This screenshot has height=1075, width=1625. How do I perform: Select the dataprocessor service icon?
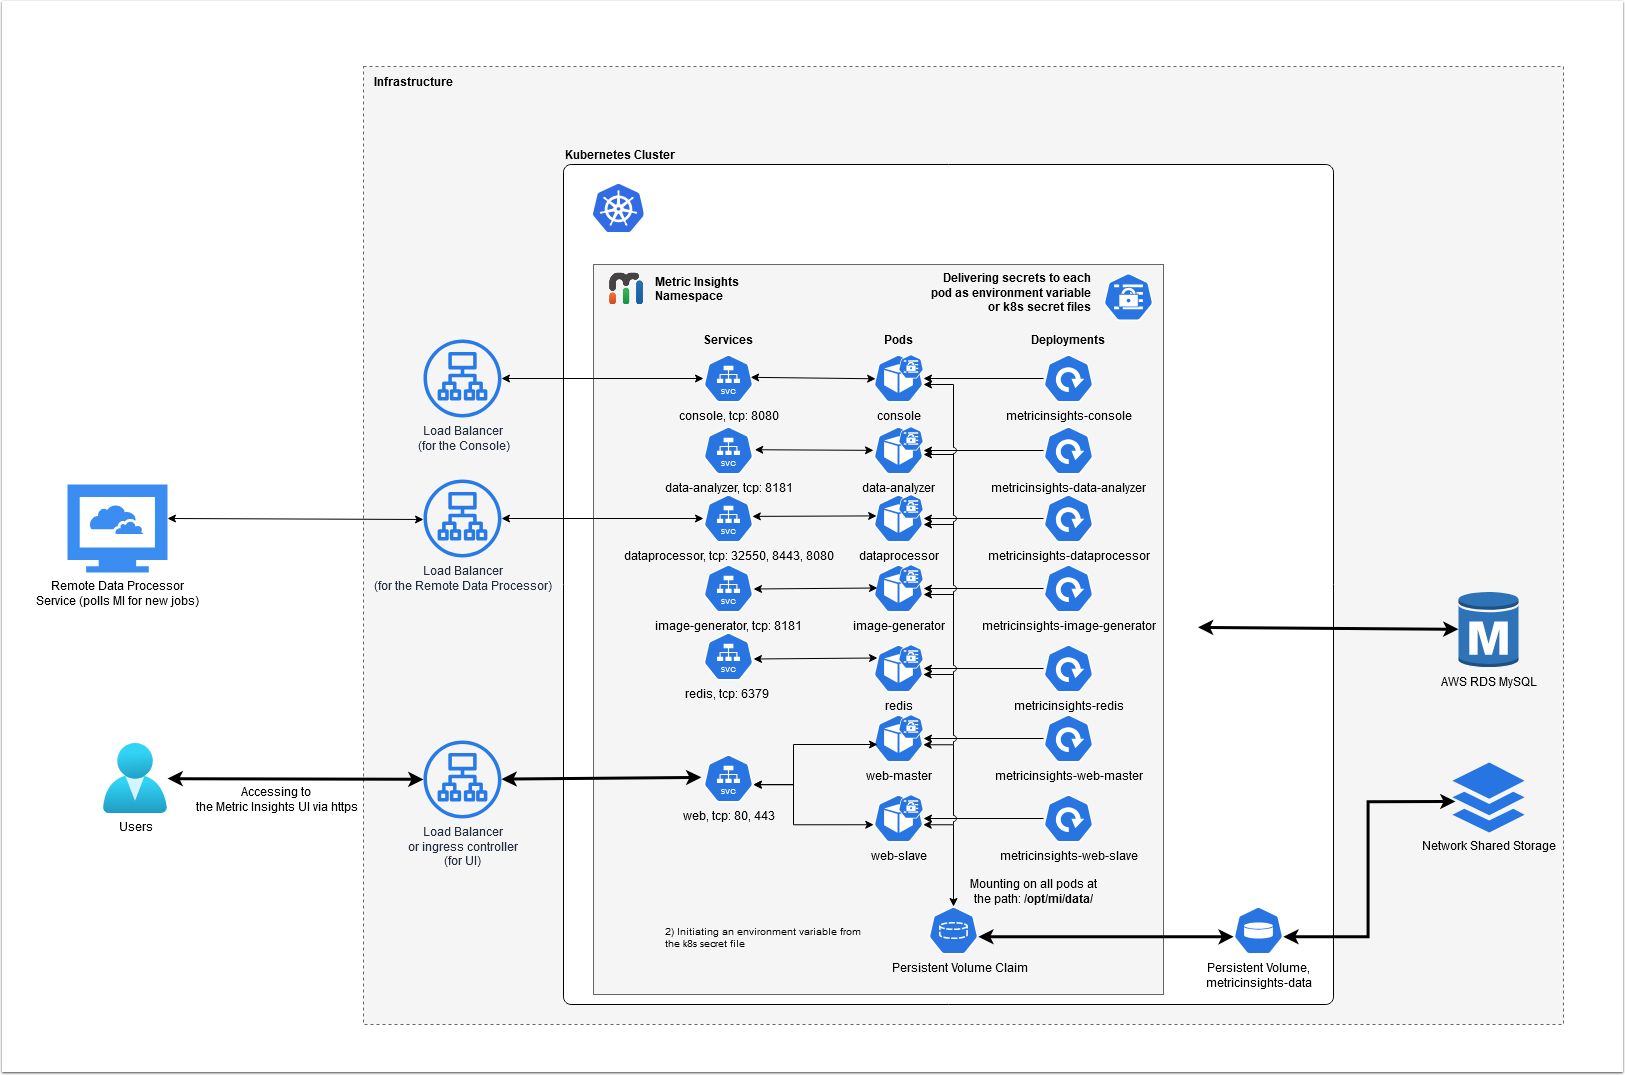point(728,519)
